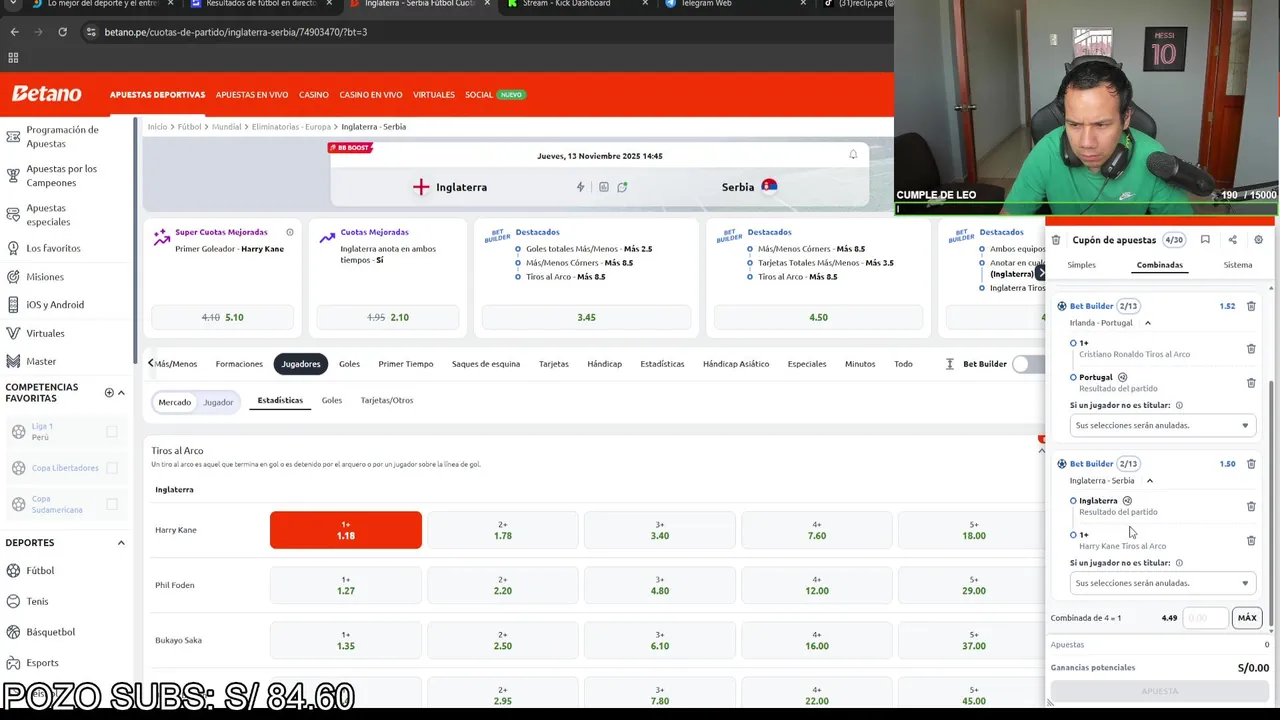Open Básquetbol in the Deportes list
This screenshot has width=1280, height=720.
pos(50,632)
